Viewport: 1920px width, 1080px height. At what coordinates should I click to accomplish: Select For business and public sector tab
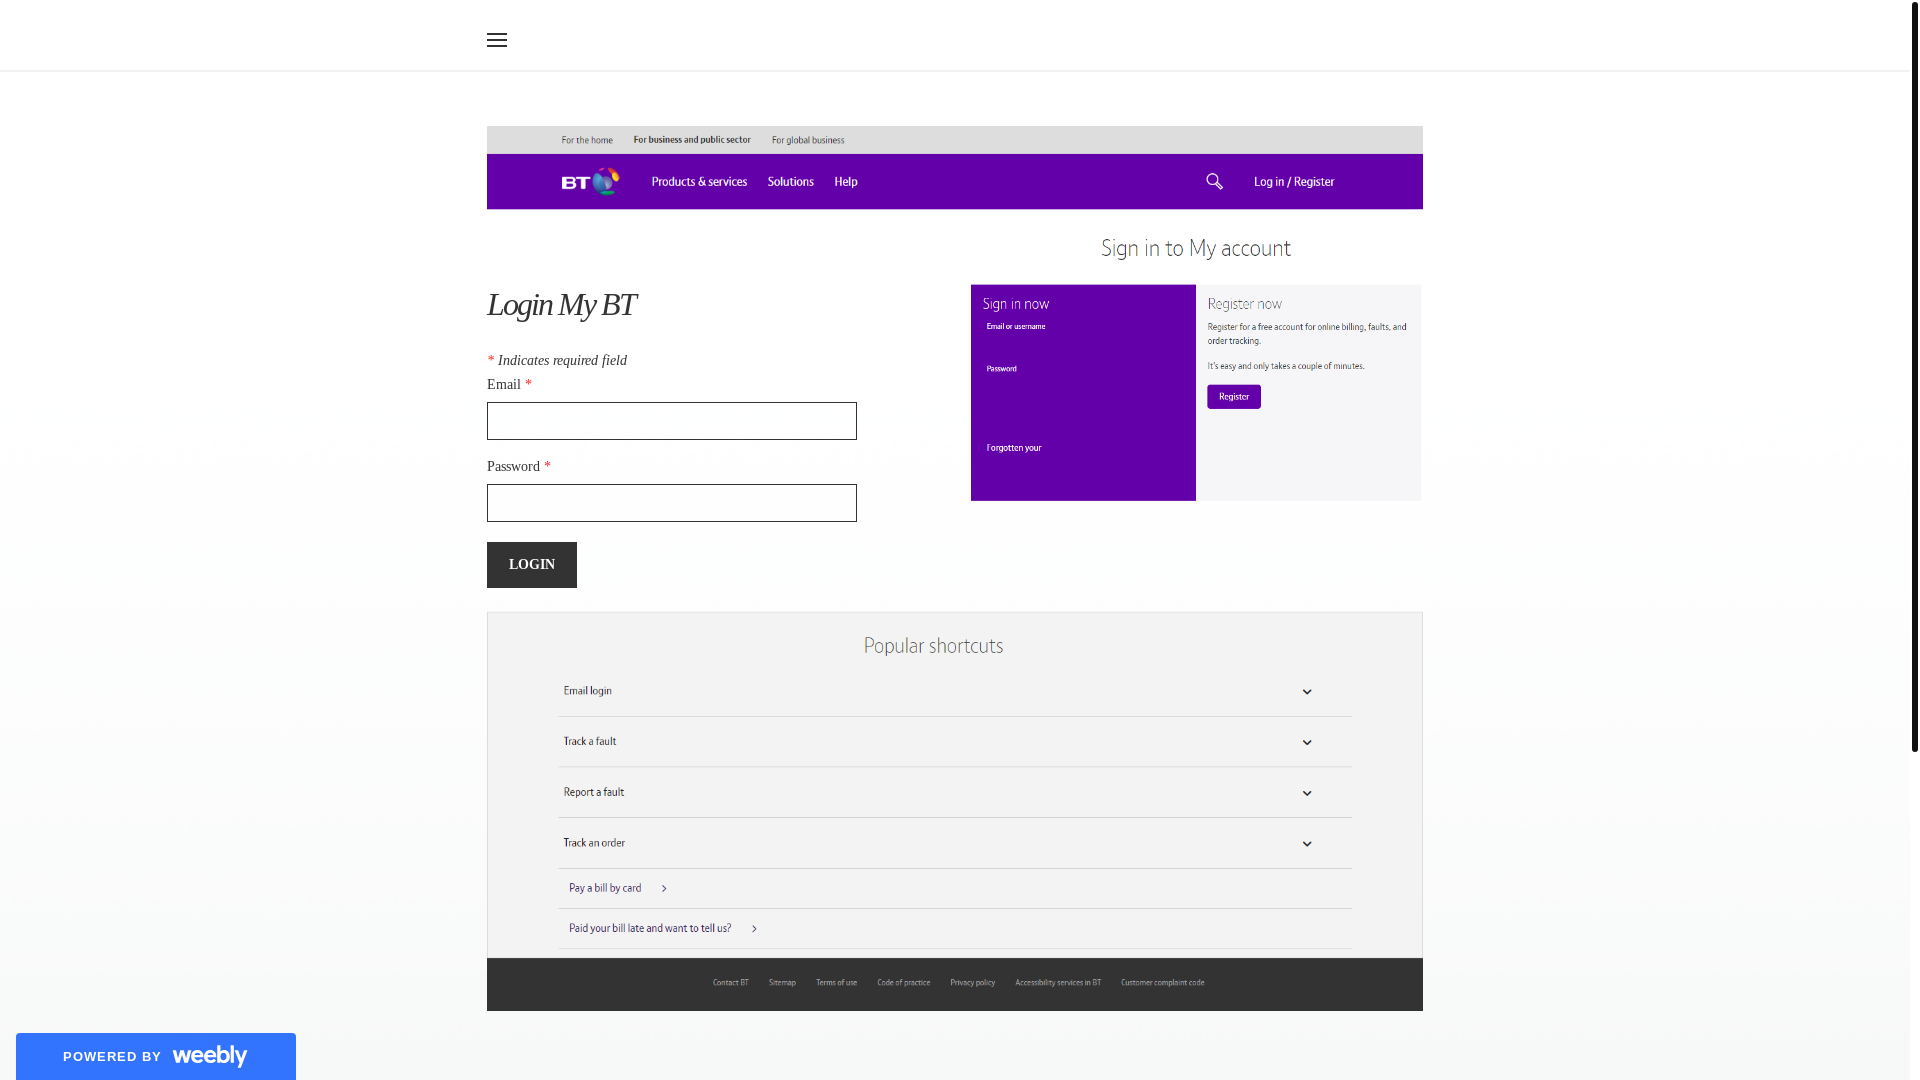[x=692, y=140]
